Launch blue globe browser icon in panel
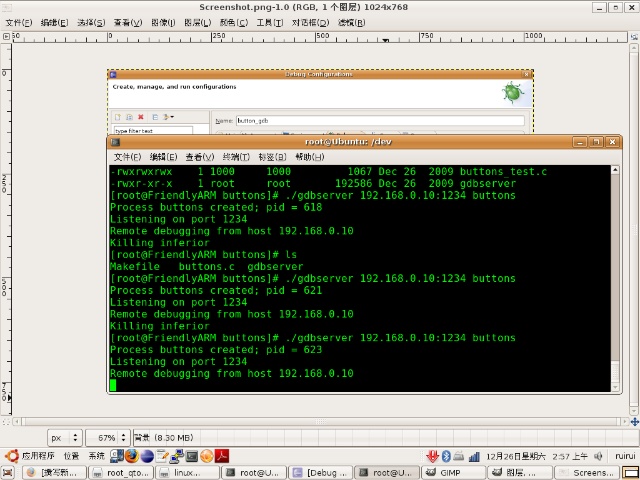 point(147,456)
